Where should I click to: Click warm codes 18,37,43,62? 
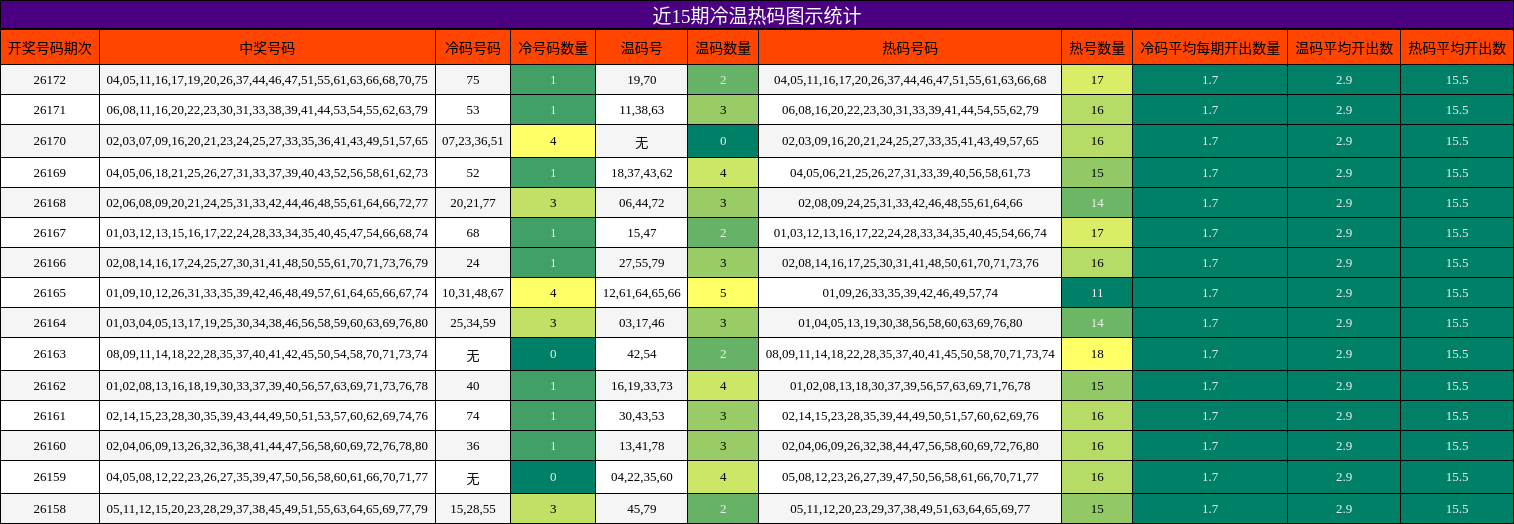642,173
